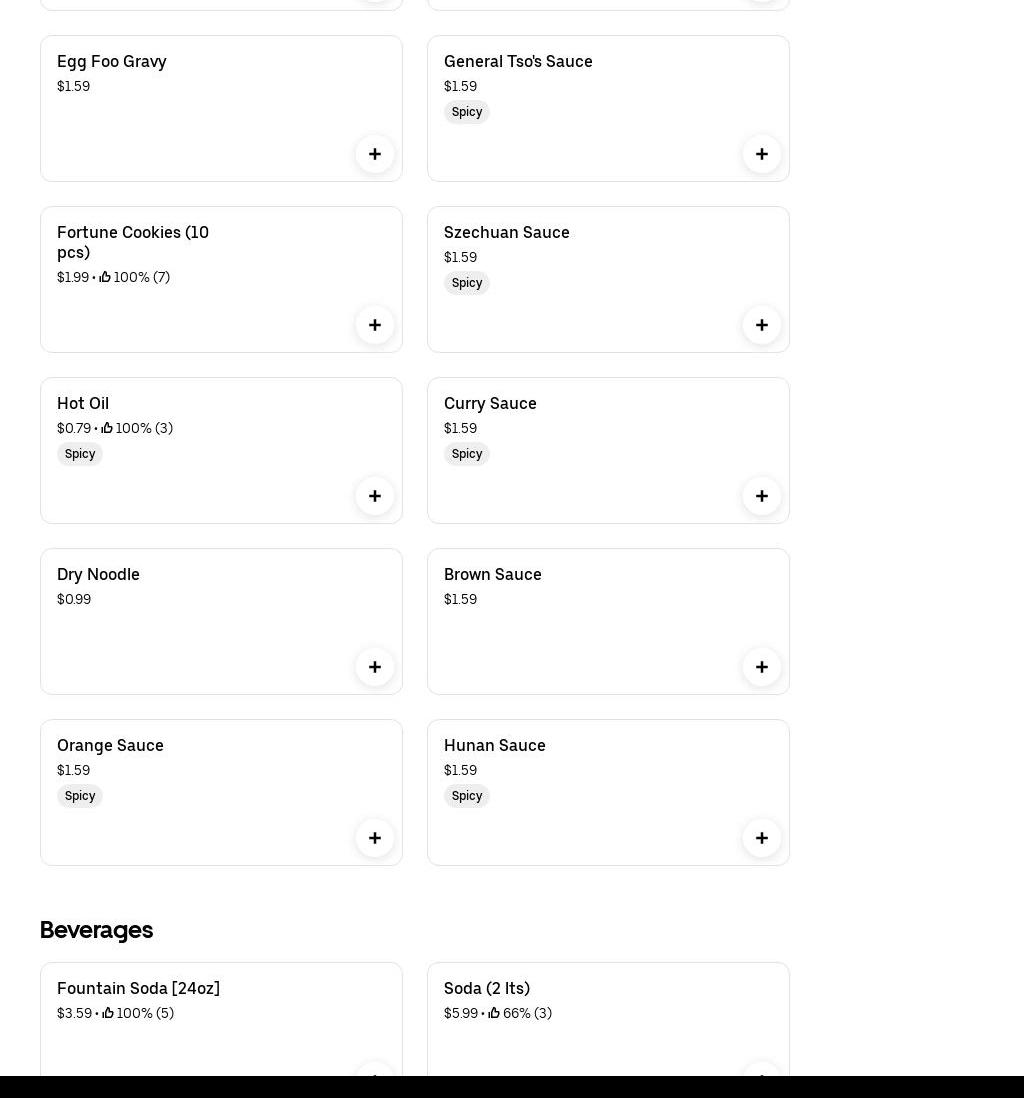Add Brown Sauce to cart
The height and width of the screenshot is (1098, 1024).
click(x=762, y=667)
